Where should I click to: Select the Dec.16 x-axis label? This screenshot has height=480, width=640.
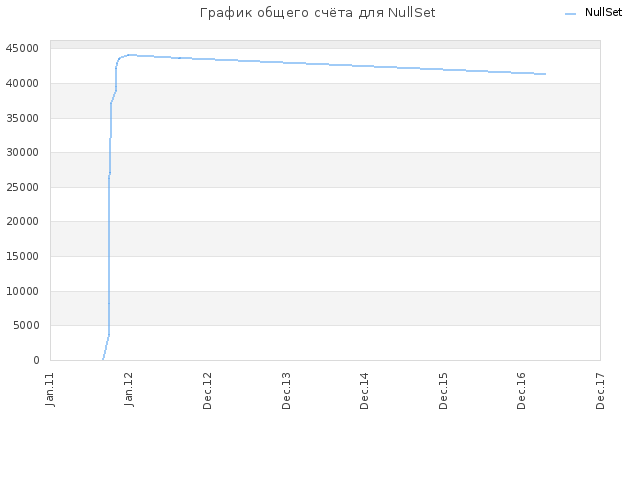tap(521, 391)
